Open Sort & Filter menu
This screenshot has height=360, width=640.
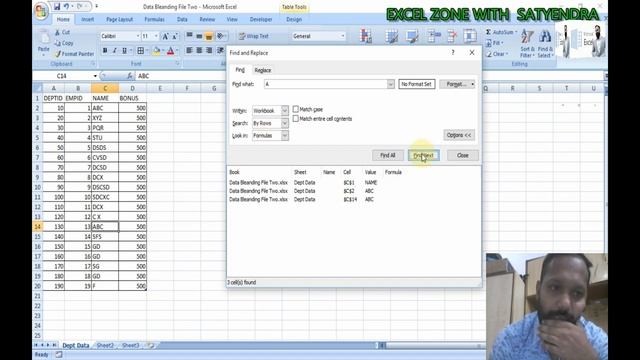[527, 44]
